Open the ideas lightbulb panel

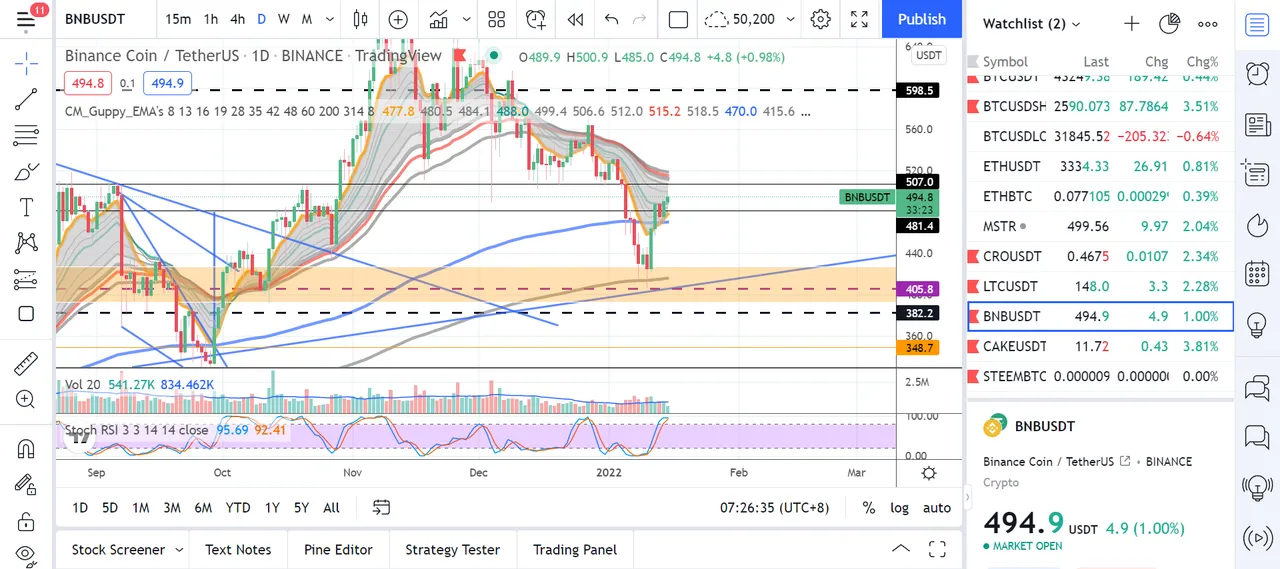(1257, 324)
